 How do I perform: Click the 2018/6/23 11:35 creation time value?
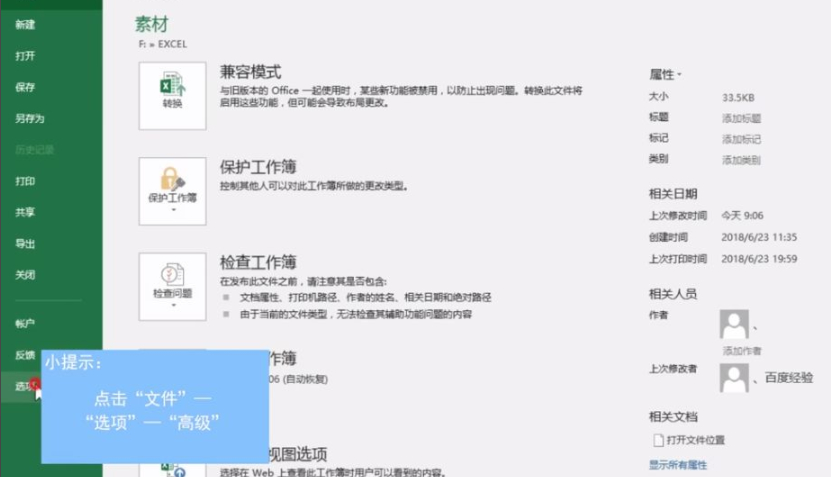click(x=759, y=237)
